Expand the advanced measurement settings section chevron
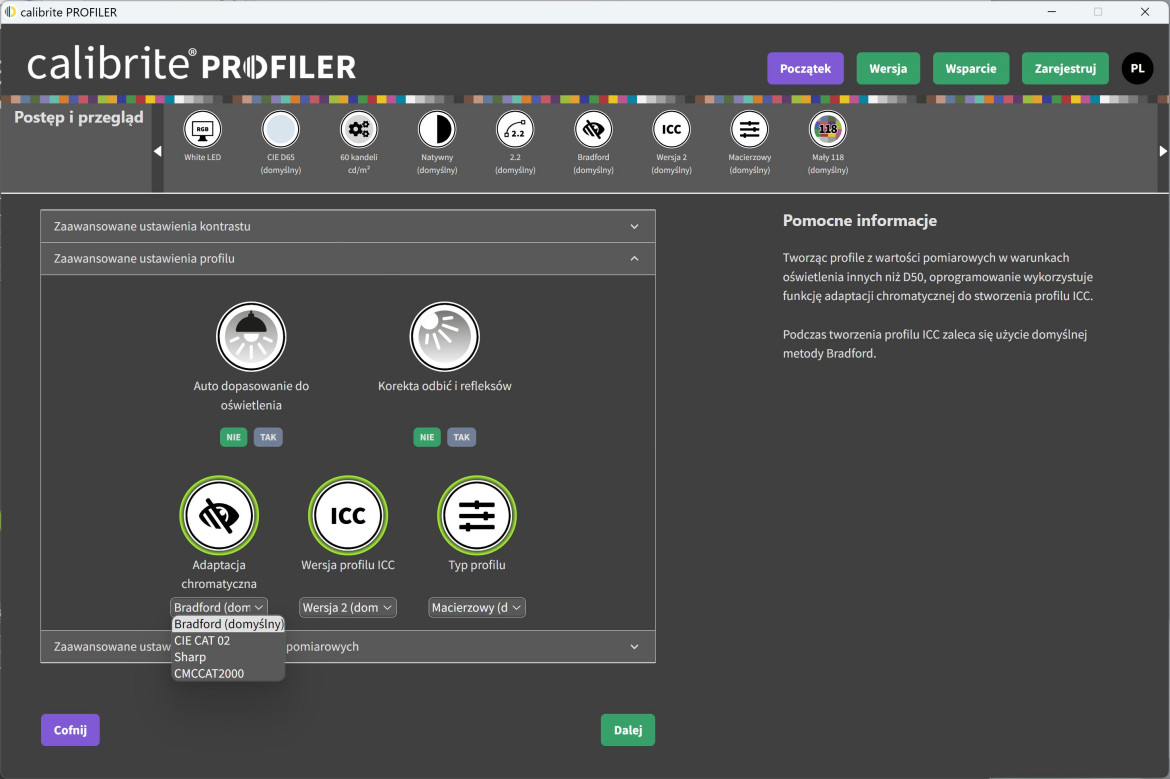The image size is (1170, 779). pyautogui.click(x=634, y=647)
